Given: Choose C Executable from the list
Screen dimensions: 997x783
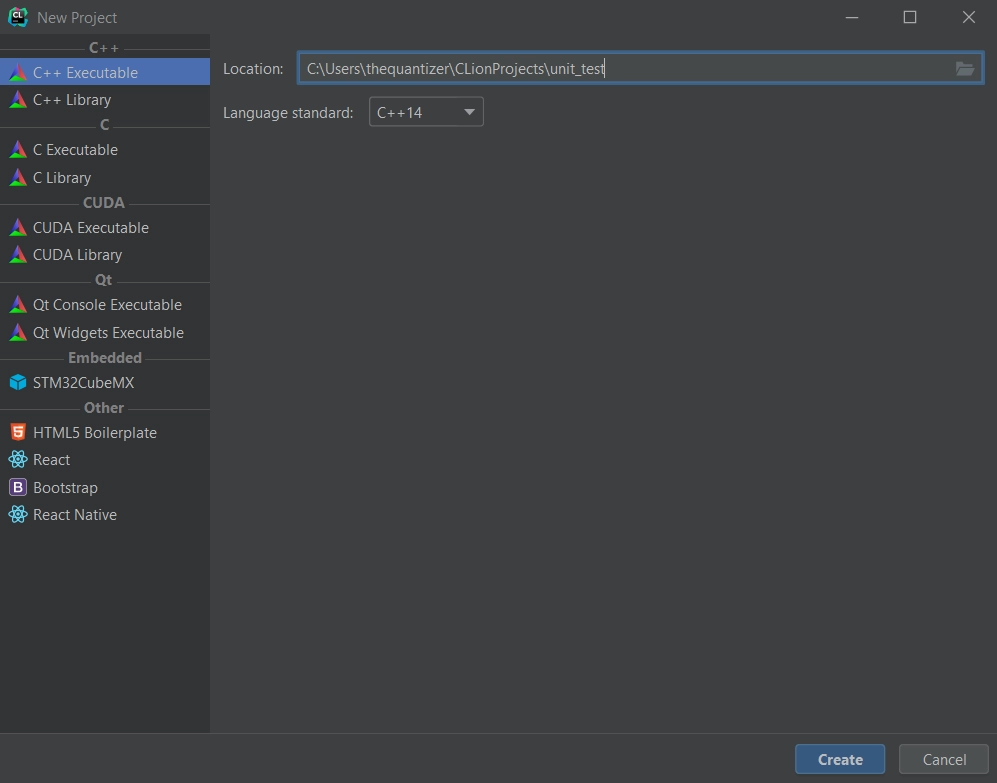Looking at the screenshot, I should coord(105,149).
